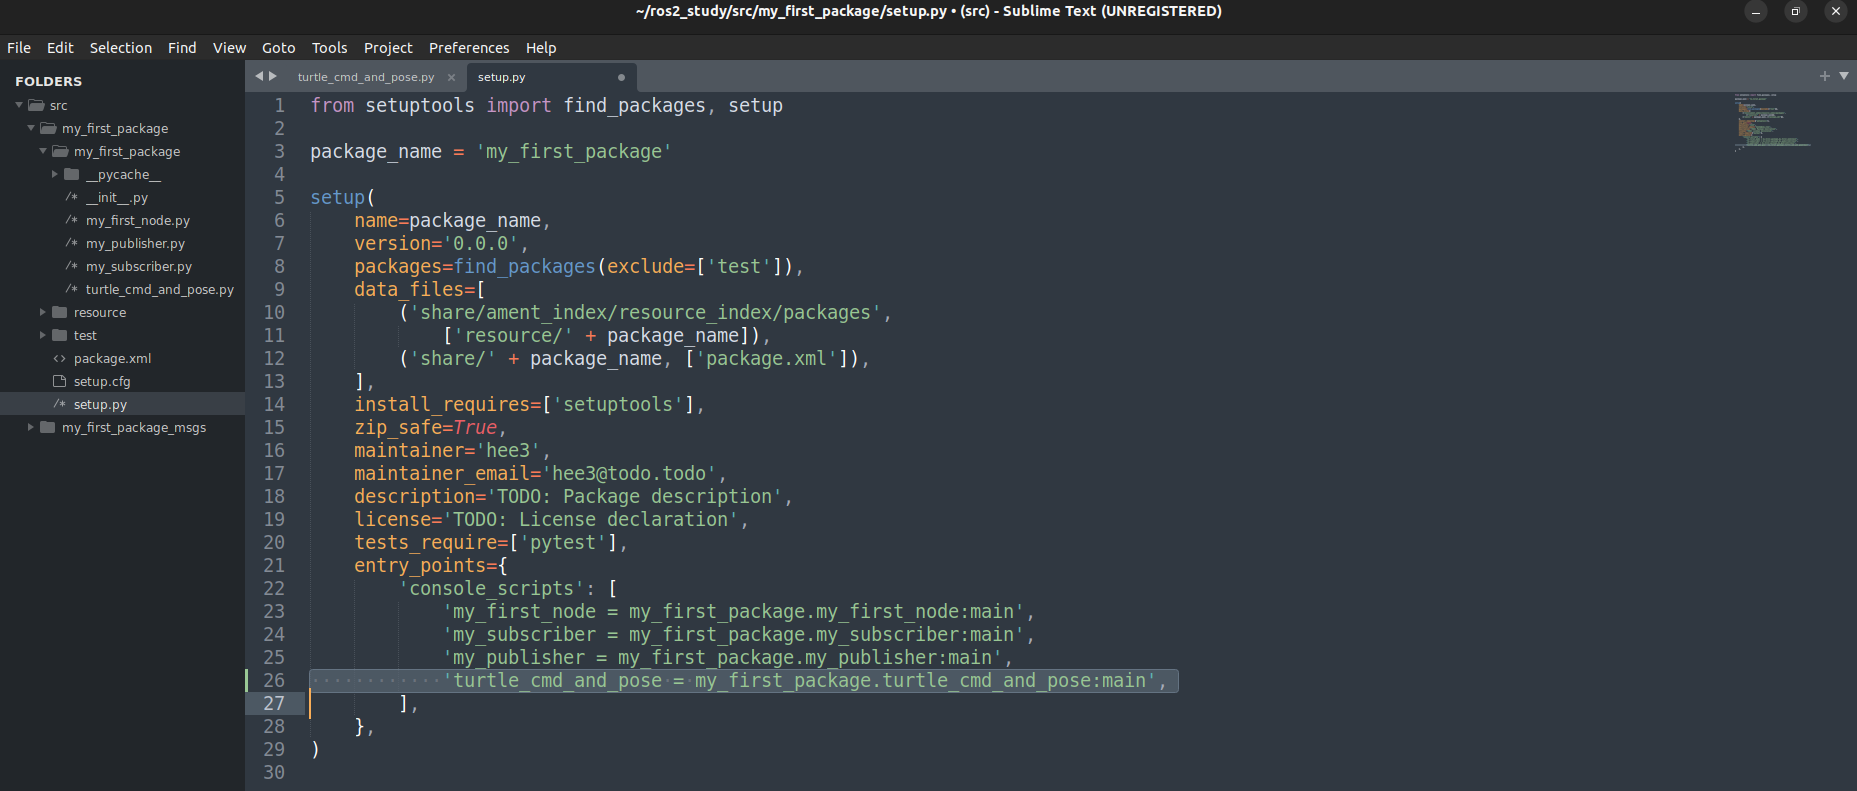Click the resource folder icon
The width and height of the screenshot is (1857, 791).
click(60, 312)
